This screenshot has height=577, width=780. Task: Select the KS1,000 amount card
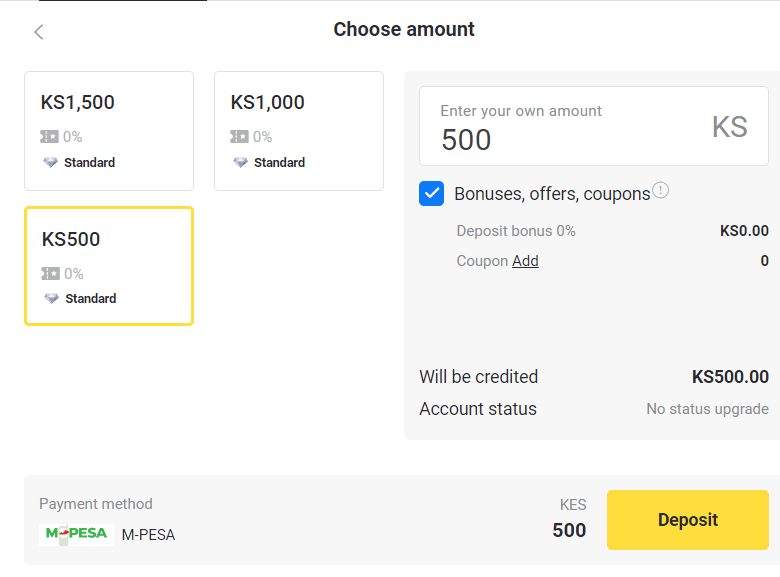click(x=299, y=131)
